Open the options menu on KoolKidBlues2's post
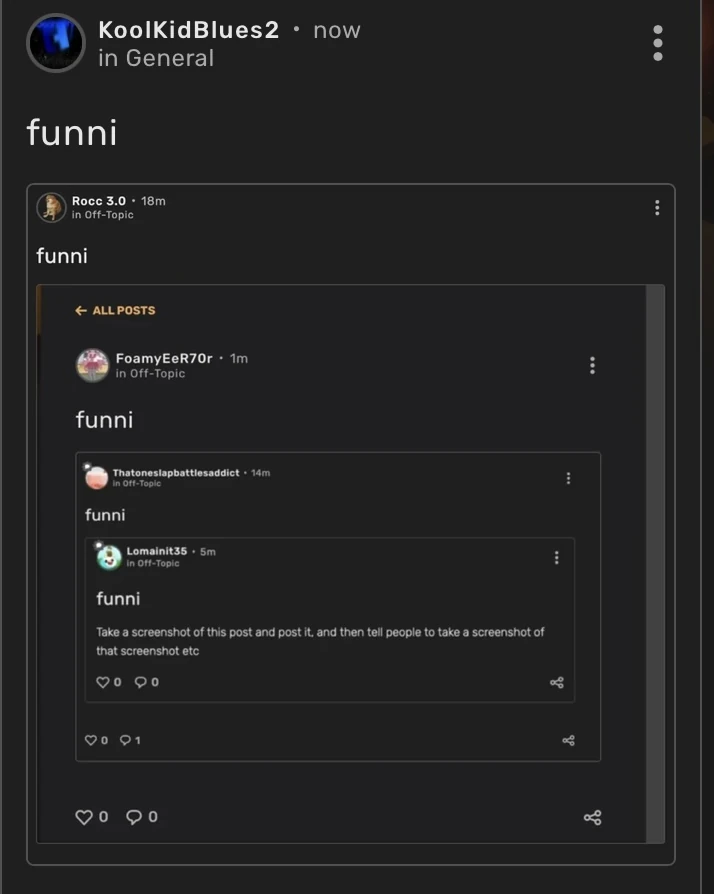 (657, 43)
